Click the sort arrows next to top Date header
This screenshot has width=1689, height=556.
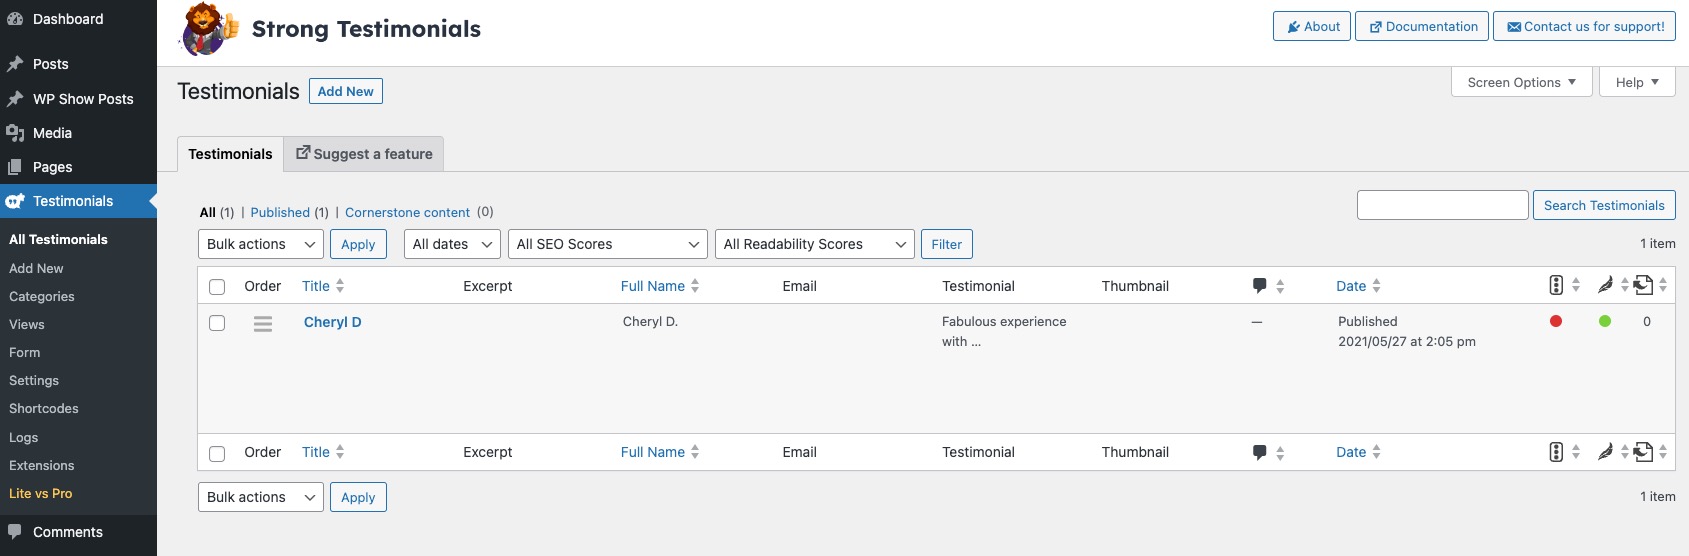[x=1376, y=286]
